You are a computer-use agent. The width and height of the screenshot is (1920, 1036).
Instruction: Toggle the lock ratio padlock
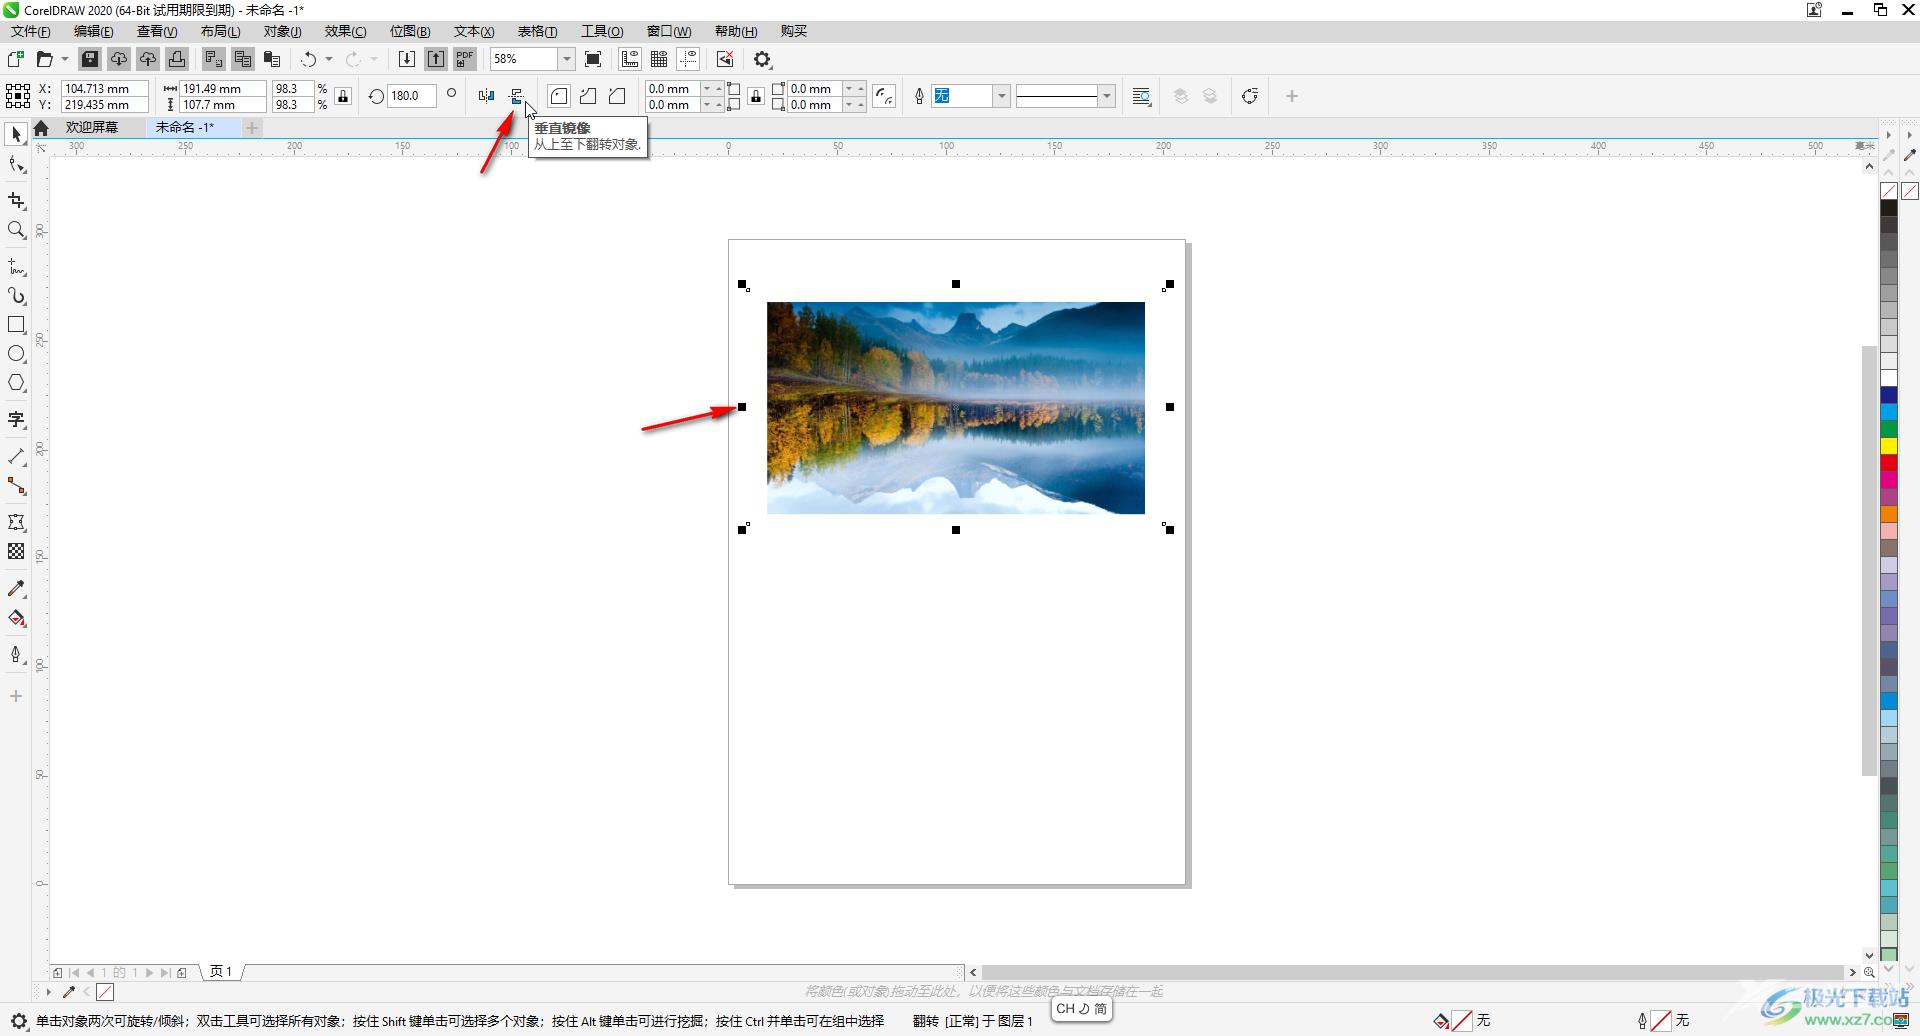(x=343, y=96)
